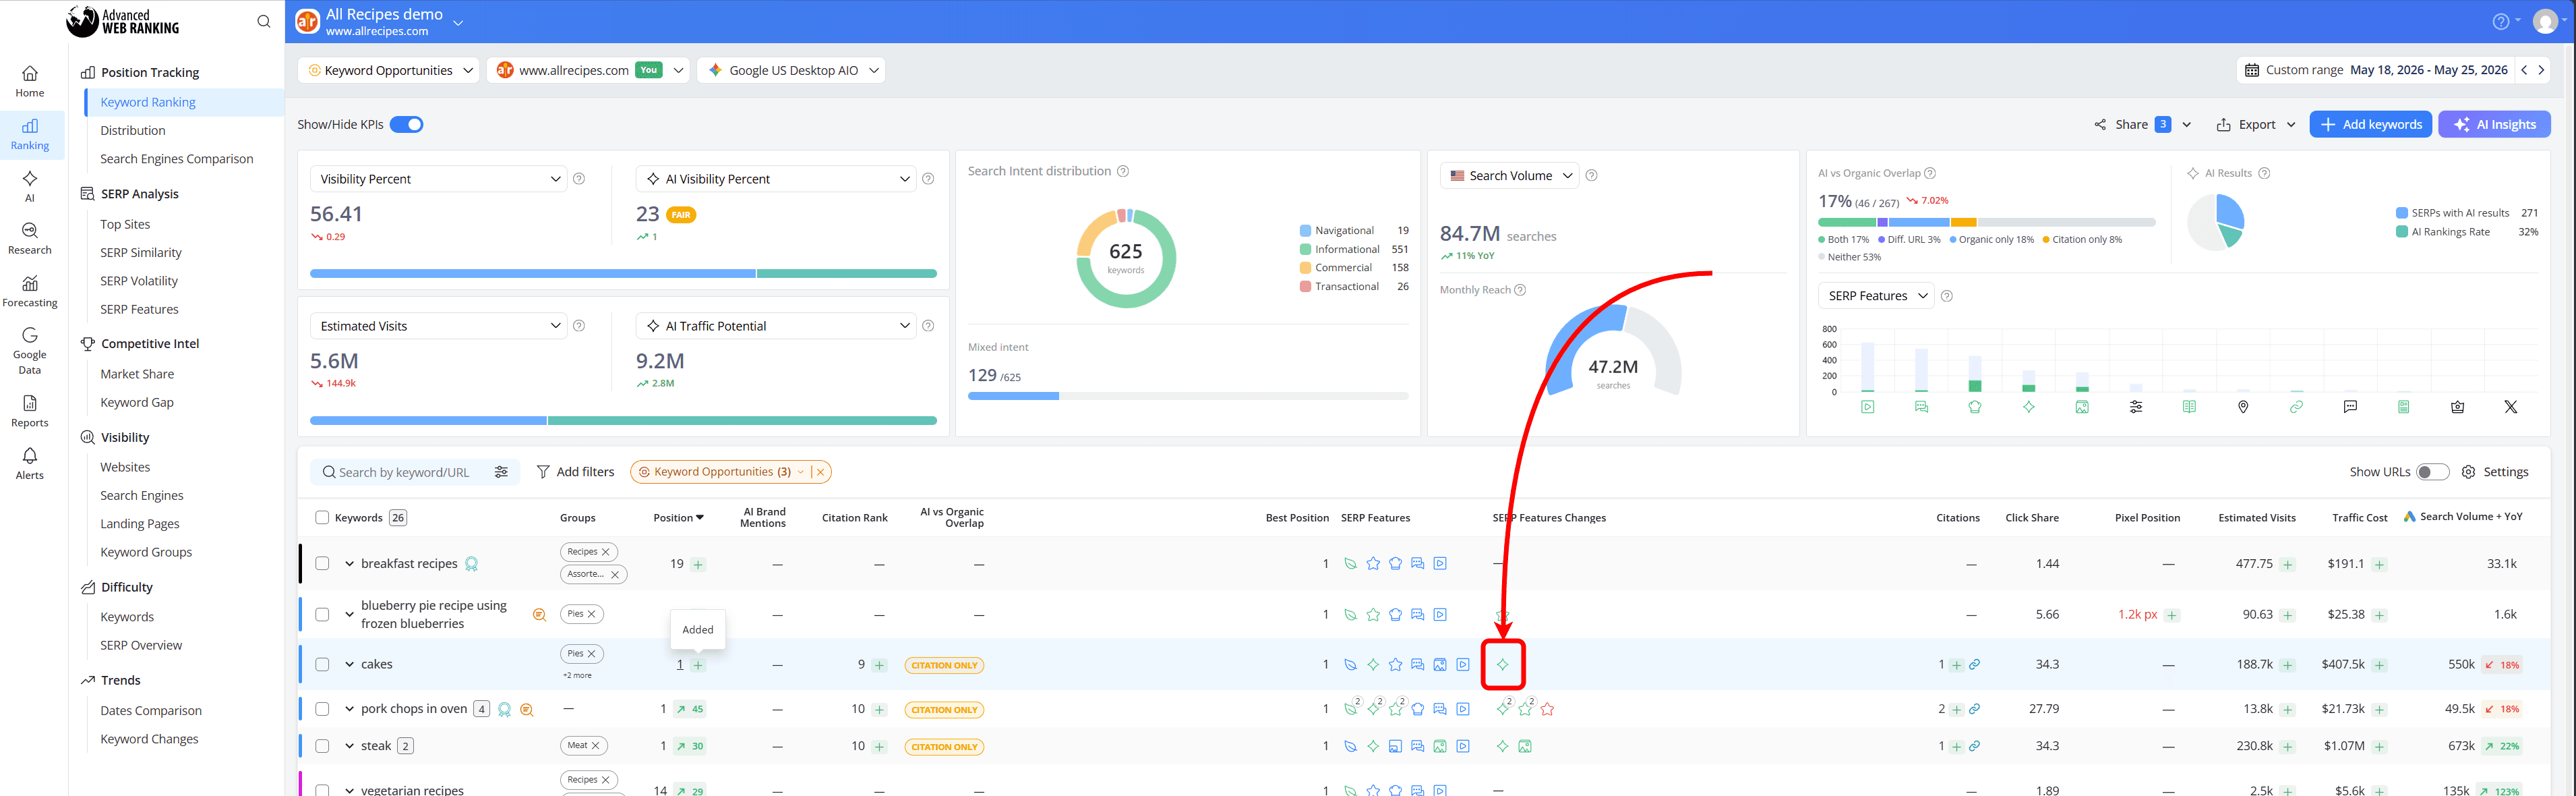Click the AI vs Organic Overlap colored bar
The height and width of the screenshot is (796, 2576).
[x=1986, y=222]
